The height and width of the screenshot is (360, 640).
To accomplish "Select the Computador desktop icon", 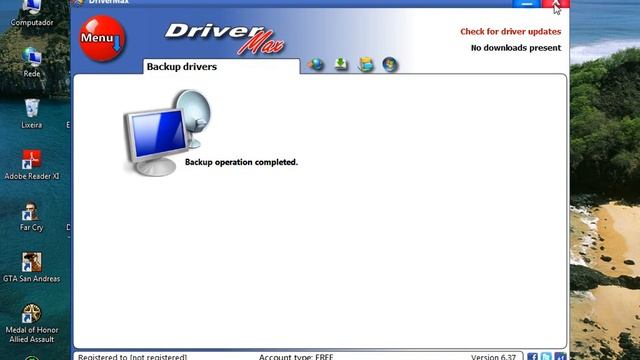I will [32, 13].
